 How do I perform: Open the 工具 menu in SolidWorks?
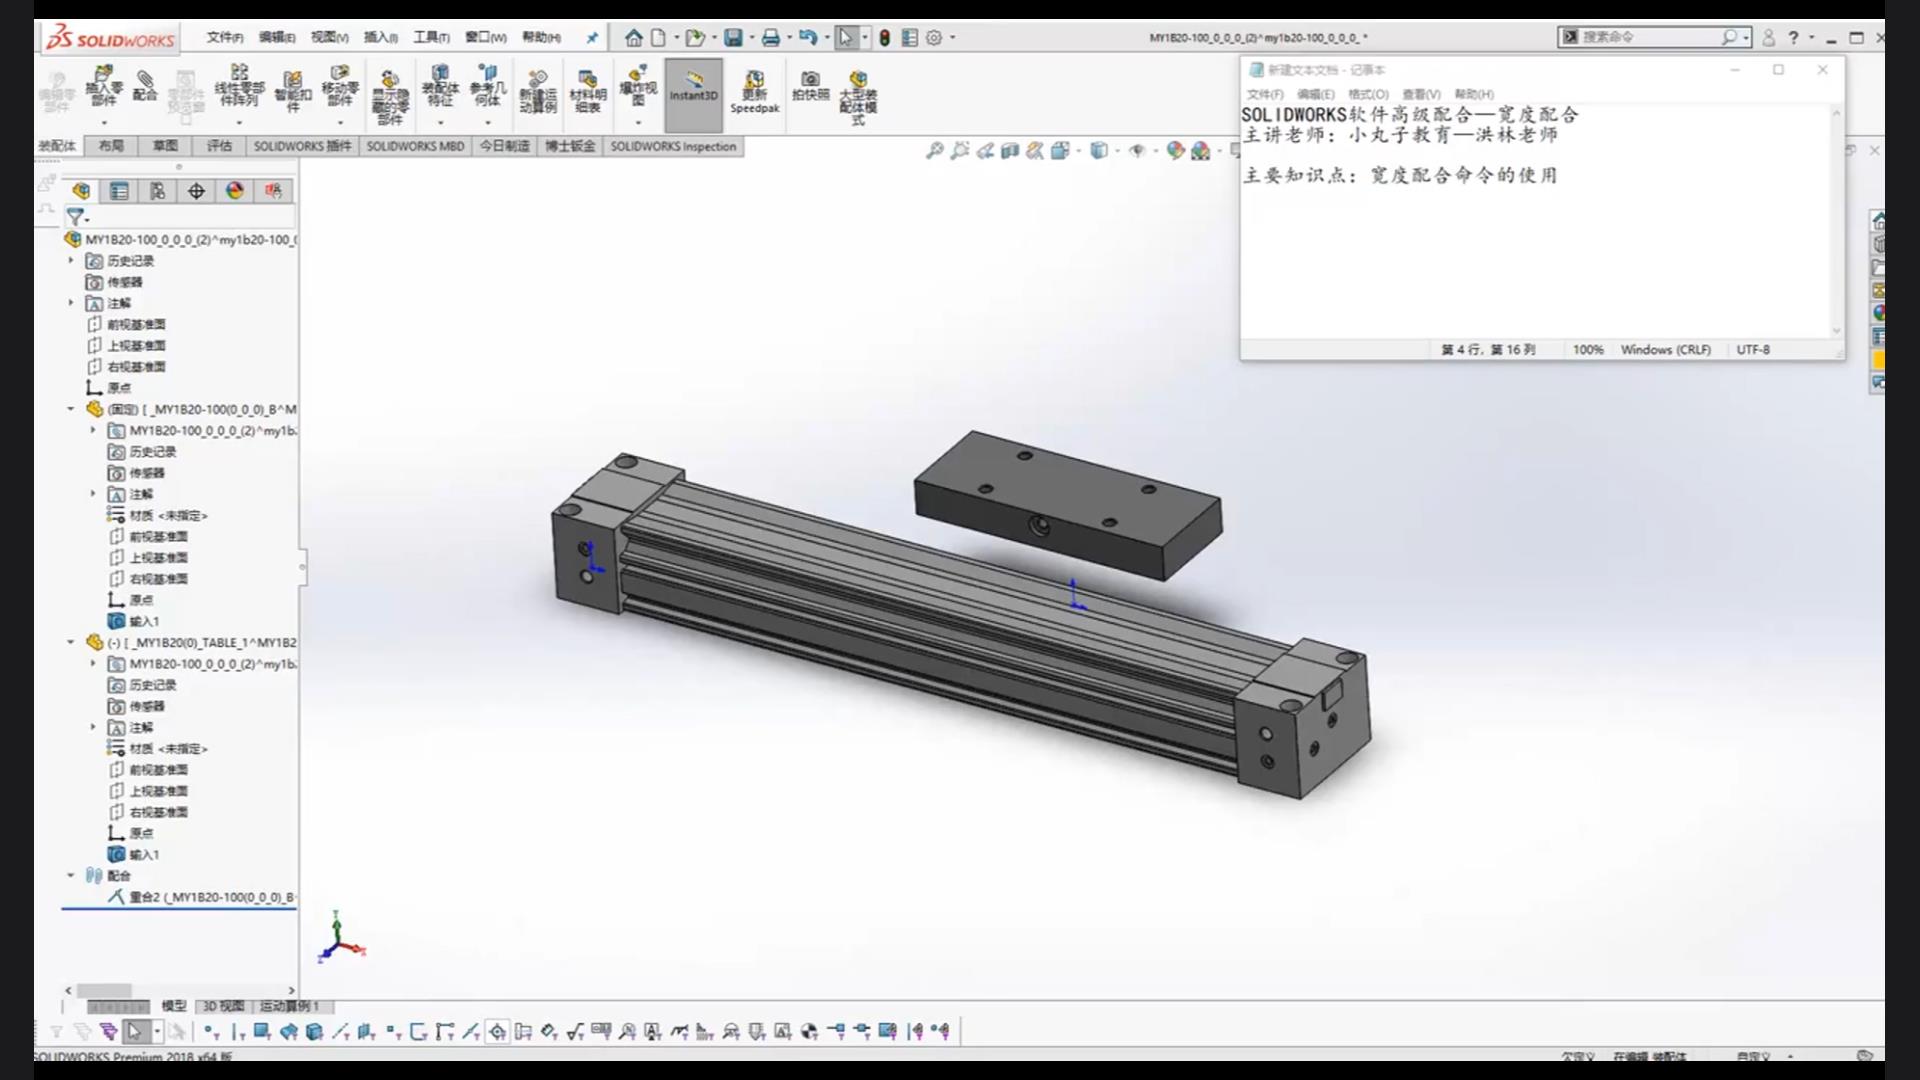(x=431, y=37)
